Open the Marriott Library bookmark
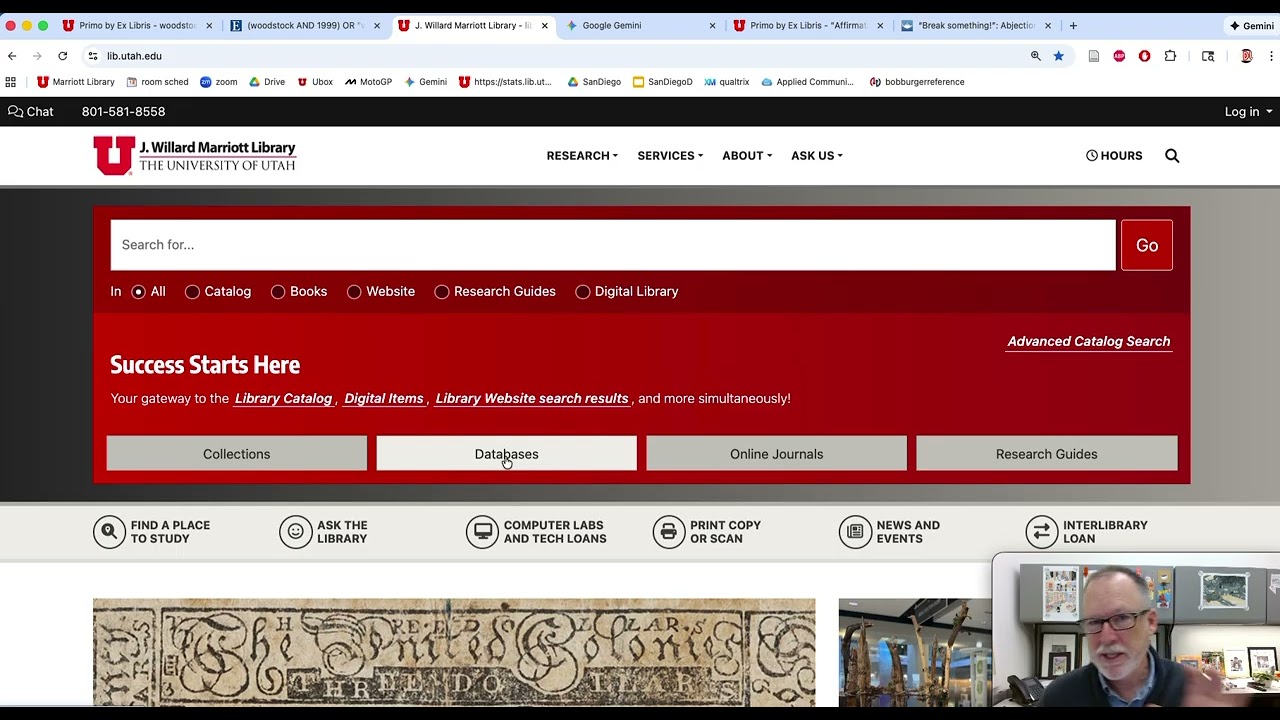 click(x=76, y=82)
